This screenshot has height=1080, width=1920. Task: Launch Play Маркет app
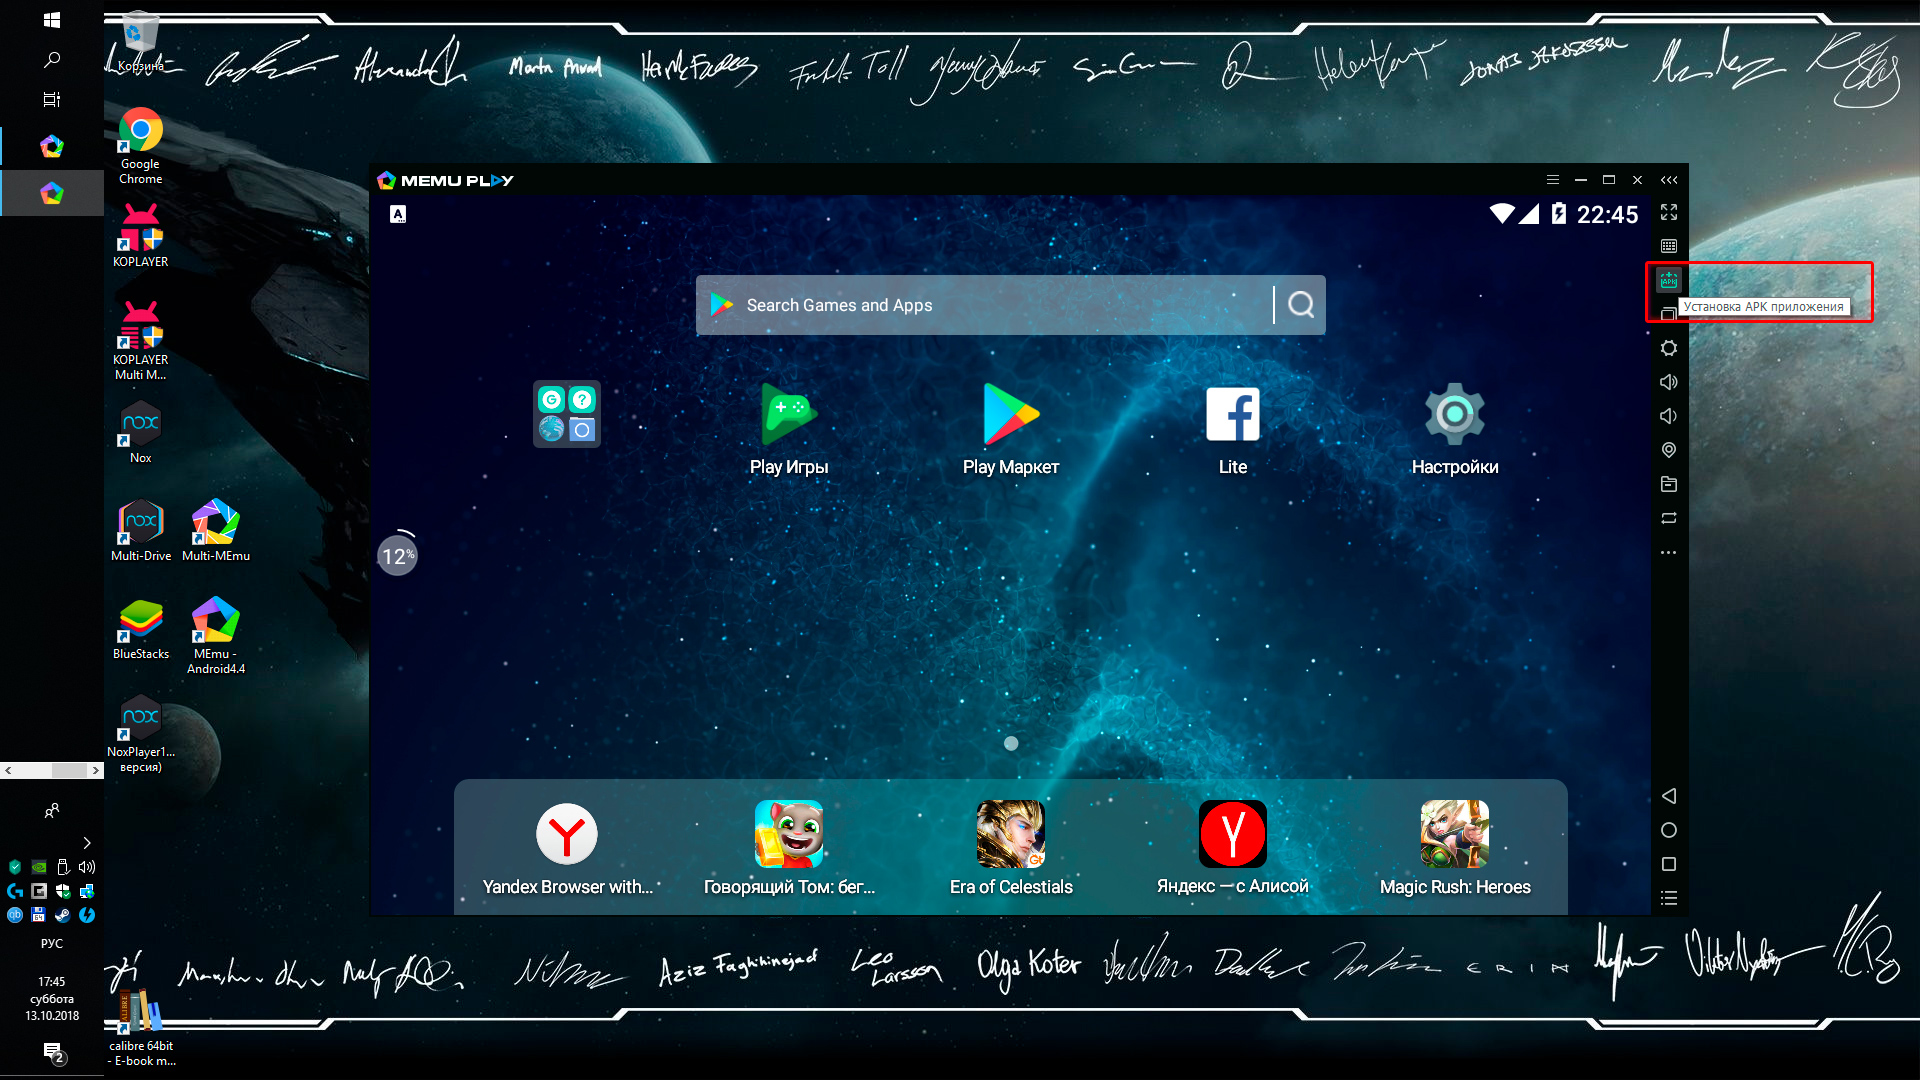1011,429
